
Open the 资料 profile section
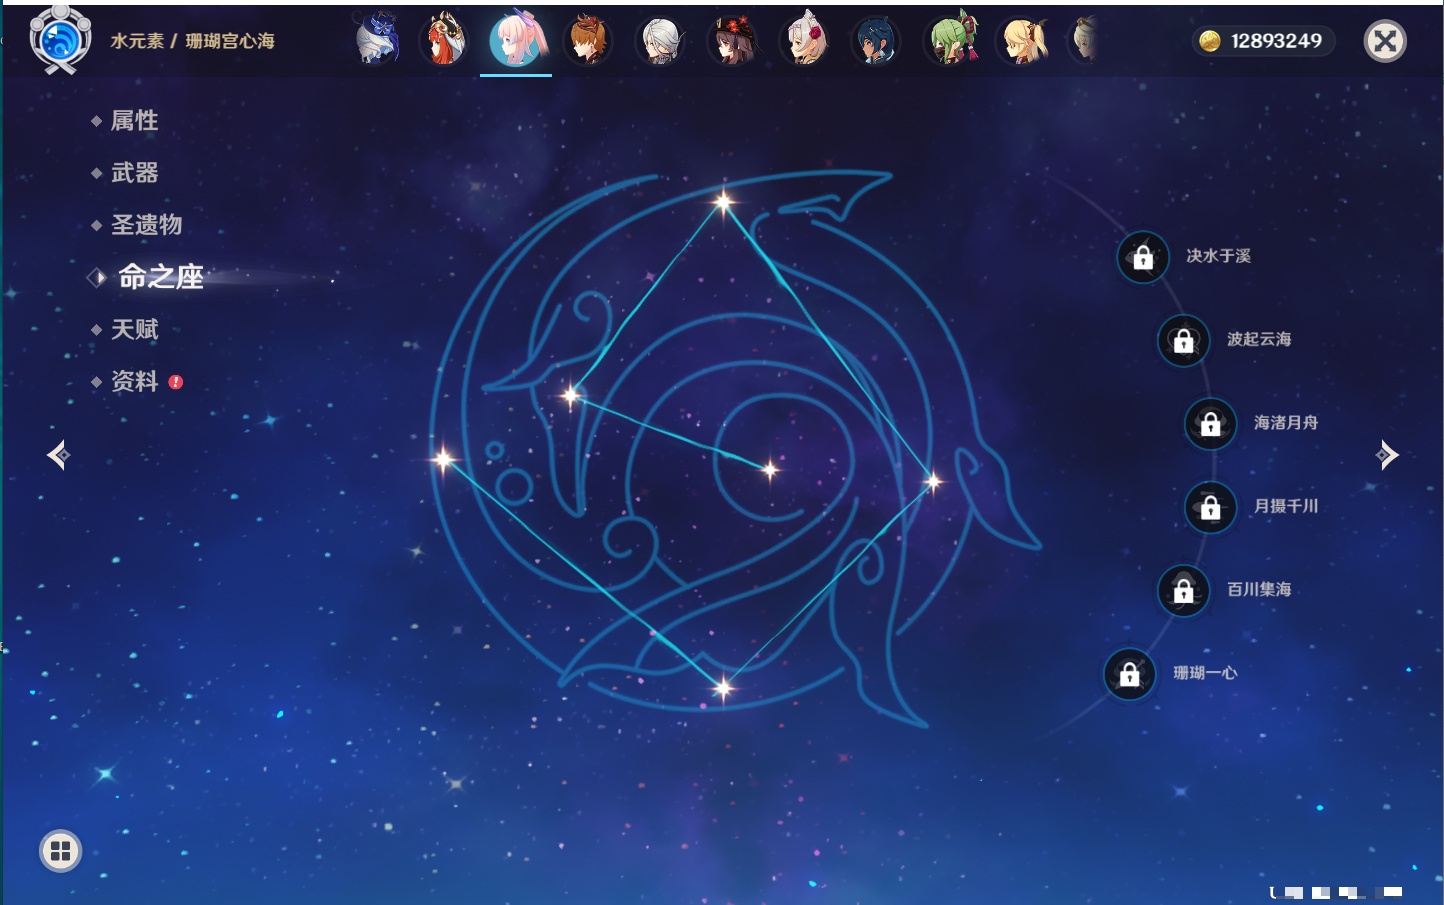point(134,381)
